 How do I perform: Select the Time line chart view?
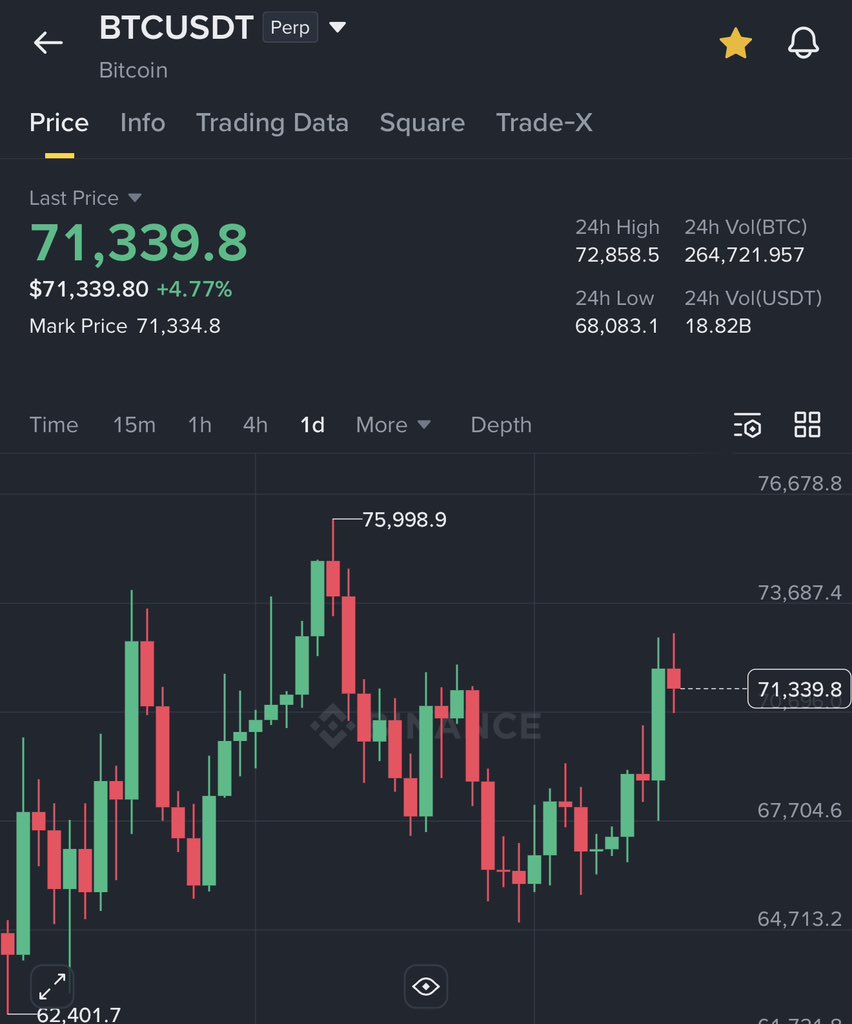[x=54, y=425]
